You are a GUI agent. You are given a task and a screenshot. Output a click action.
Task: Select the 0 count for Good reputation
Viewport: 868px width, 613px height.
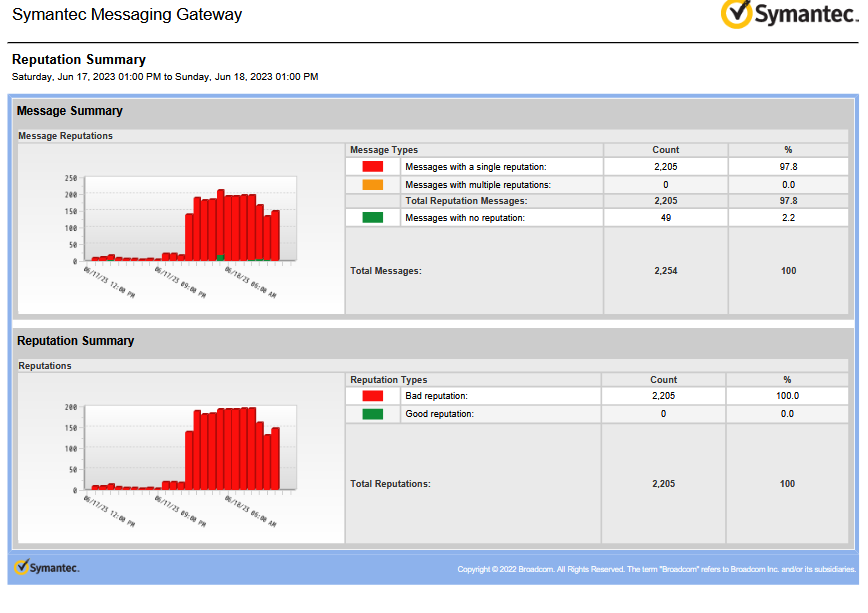663,414
